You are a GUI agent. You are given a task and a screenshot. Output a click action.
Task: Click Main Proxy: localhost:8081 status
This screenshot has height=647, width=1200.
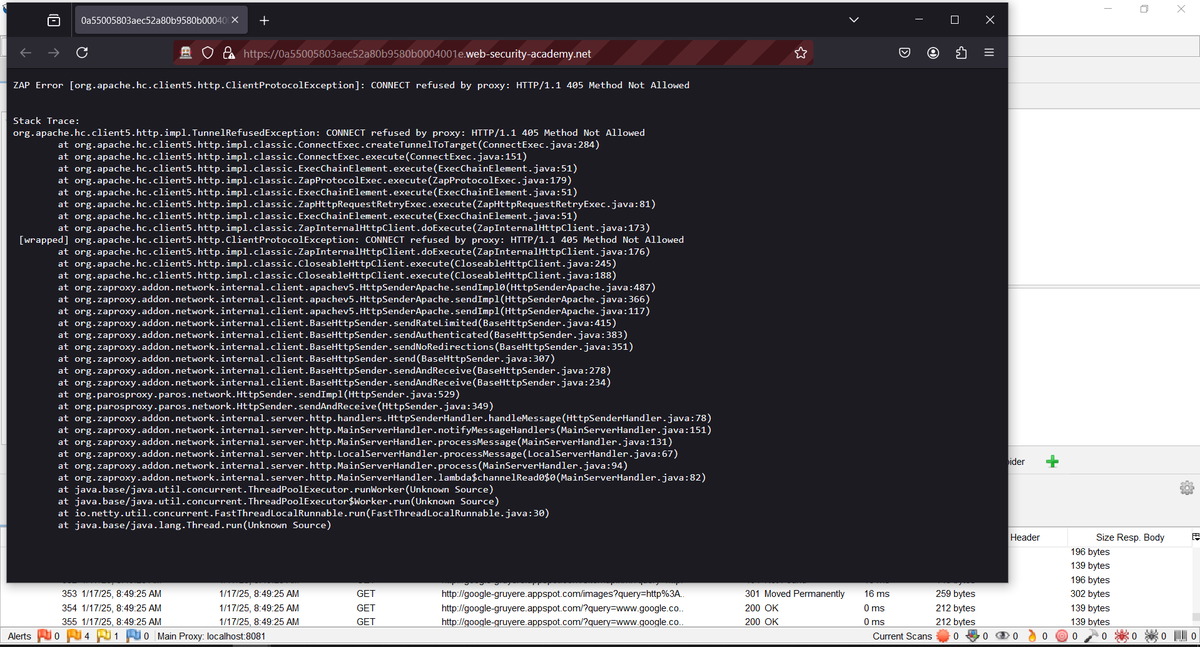pos(211,636)
